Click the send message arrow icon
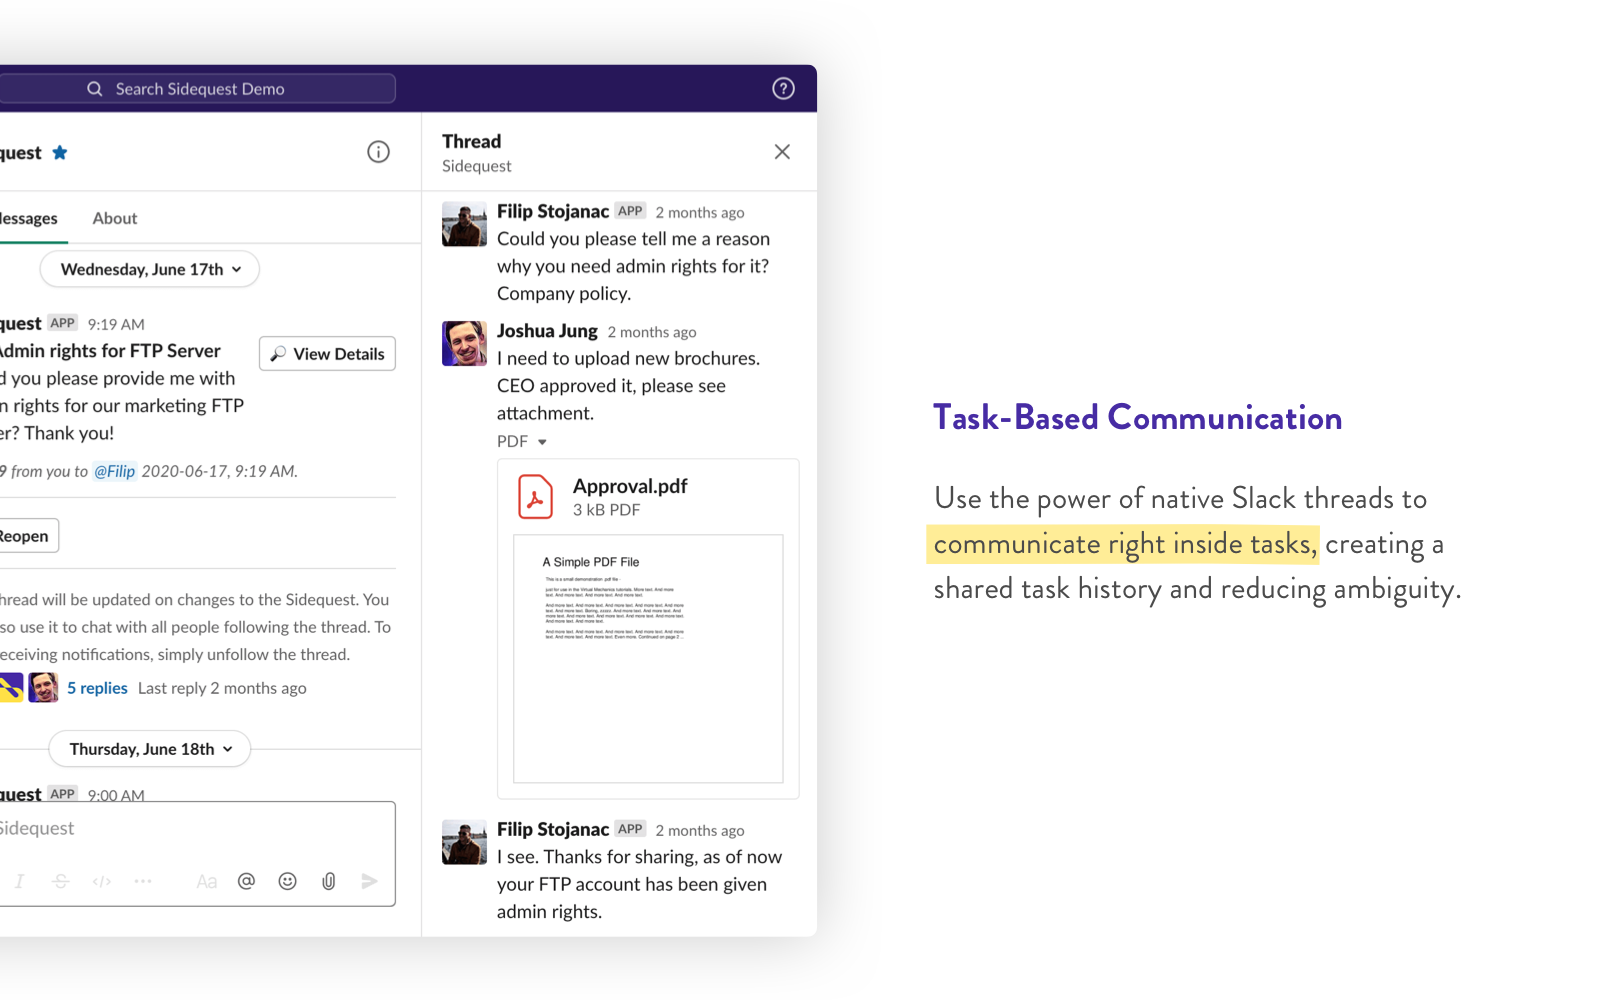Image resolution: width=1600 pixels, height=1000 pixels. (369, 881)
